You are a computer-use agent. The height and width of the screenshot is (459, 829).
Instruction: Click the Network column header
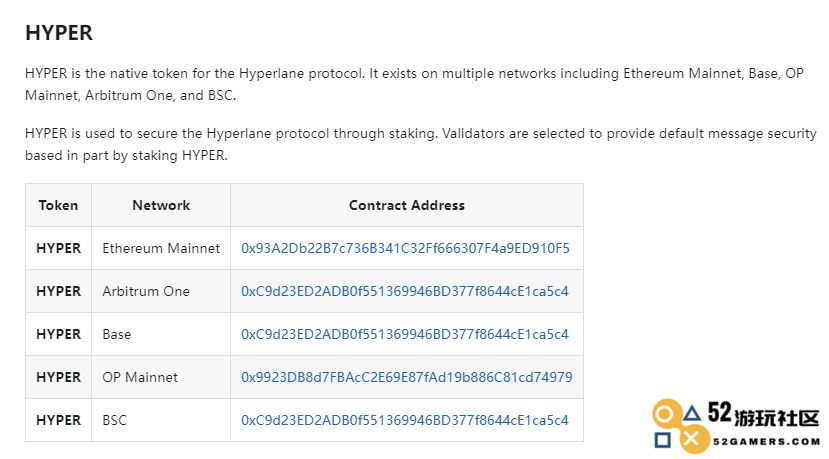click(x=161, y=205)
